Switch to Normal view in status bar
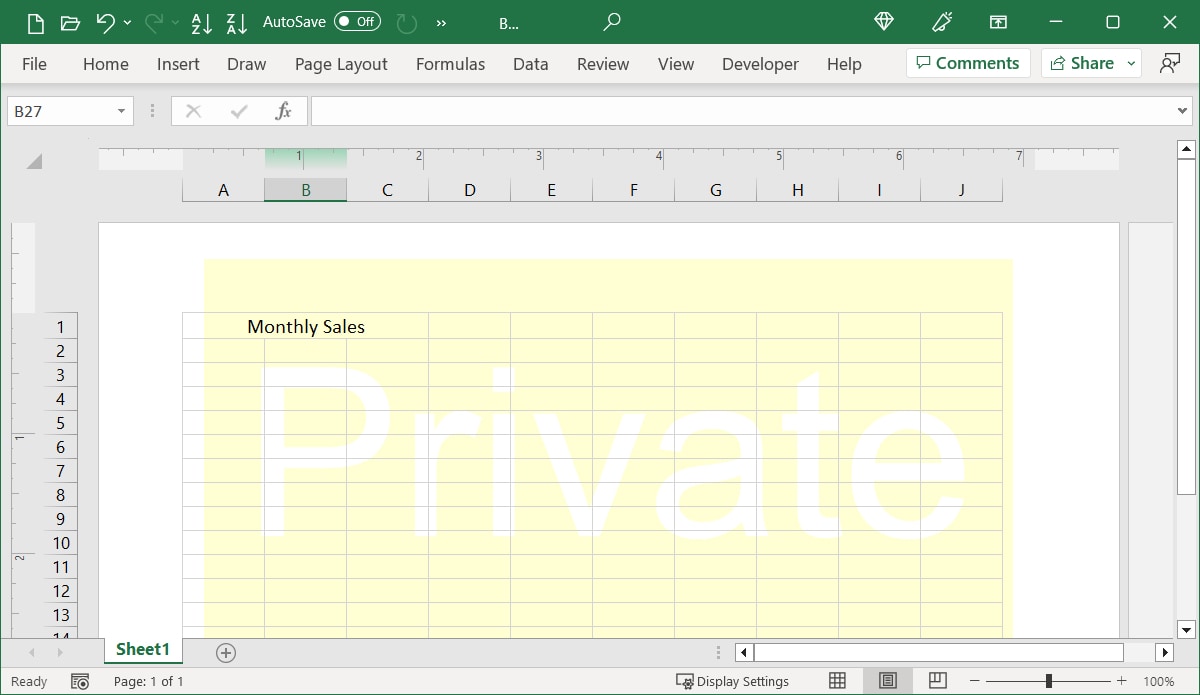The height and width of the screenshot is (695, 1200). tap(836, 681)
